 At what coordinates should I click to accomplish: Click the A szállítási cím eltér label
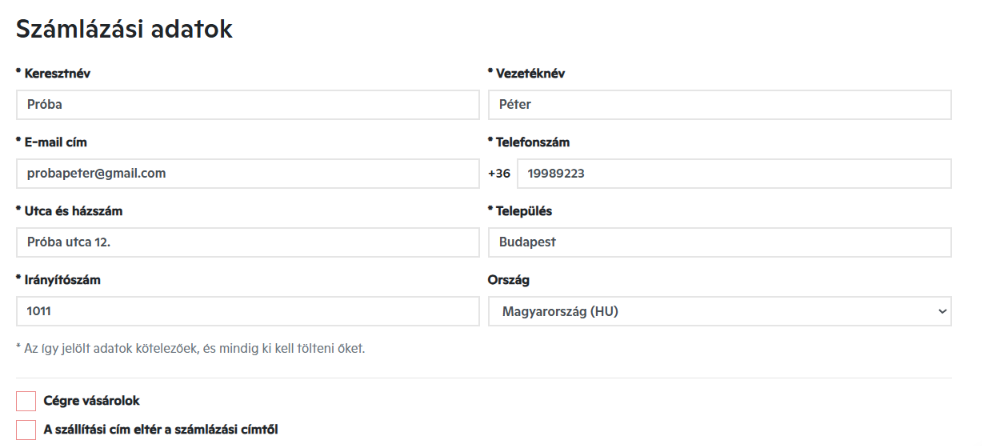pos(161,430)
